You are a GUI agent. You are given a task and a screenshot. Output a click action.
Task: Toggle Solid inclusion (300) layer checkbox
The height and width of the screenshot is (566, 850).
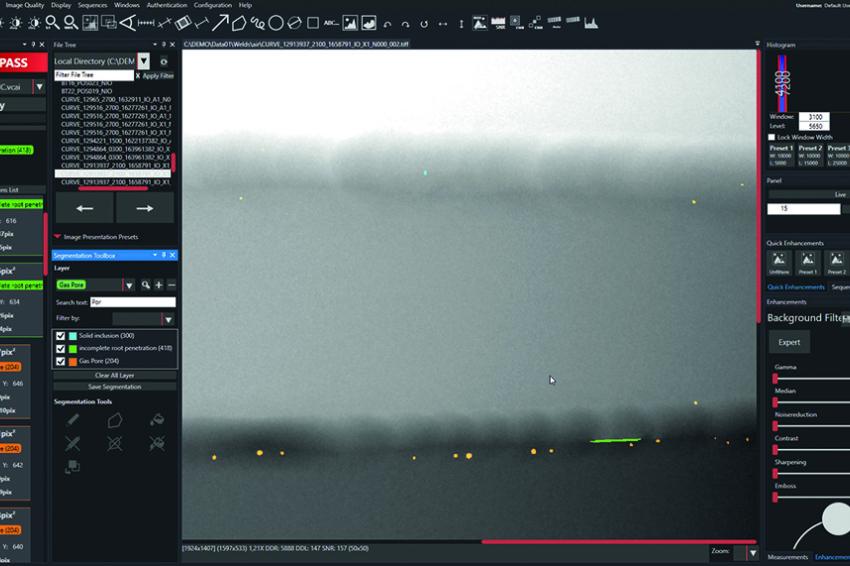61,336
